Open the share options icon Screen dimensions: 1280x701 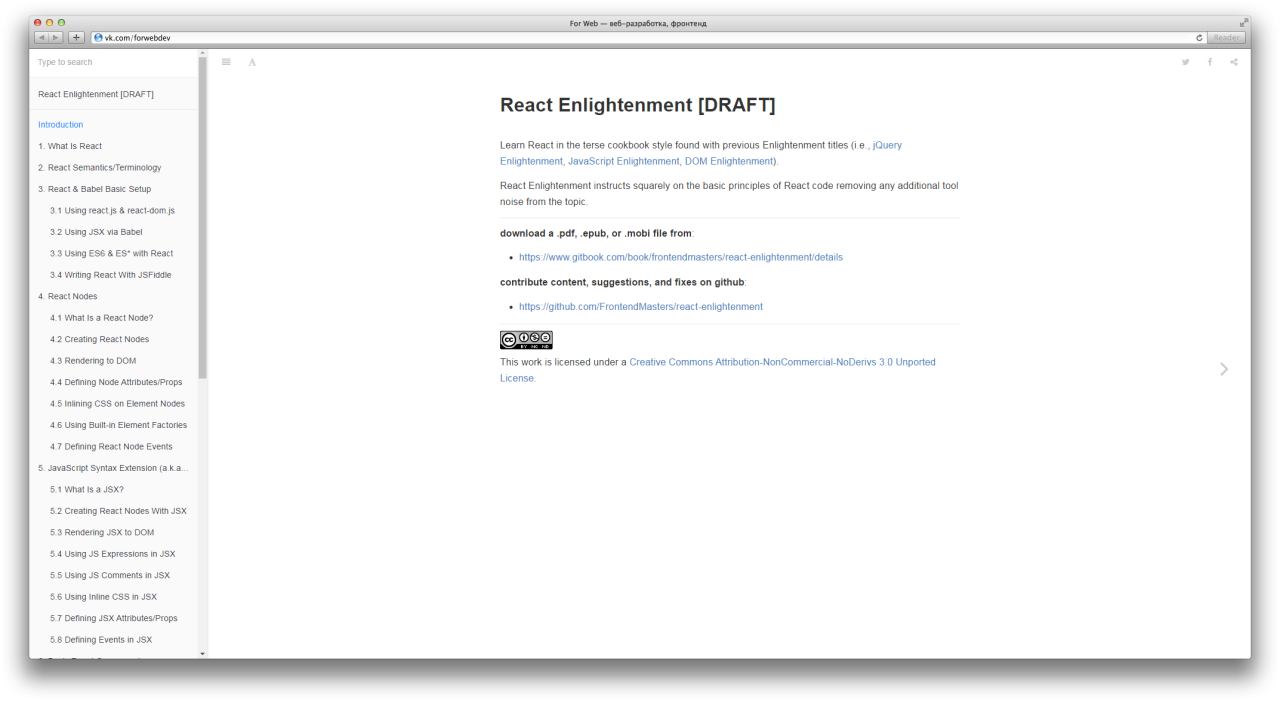1234,62
